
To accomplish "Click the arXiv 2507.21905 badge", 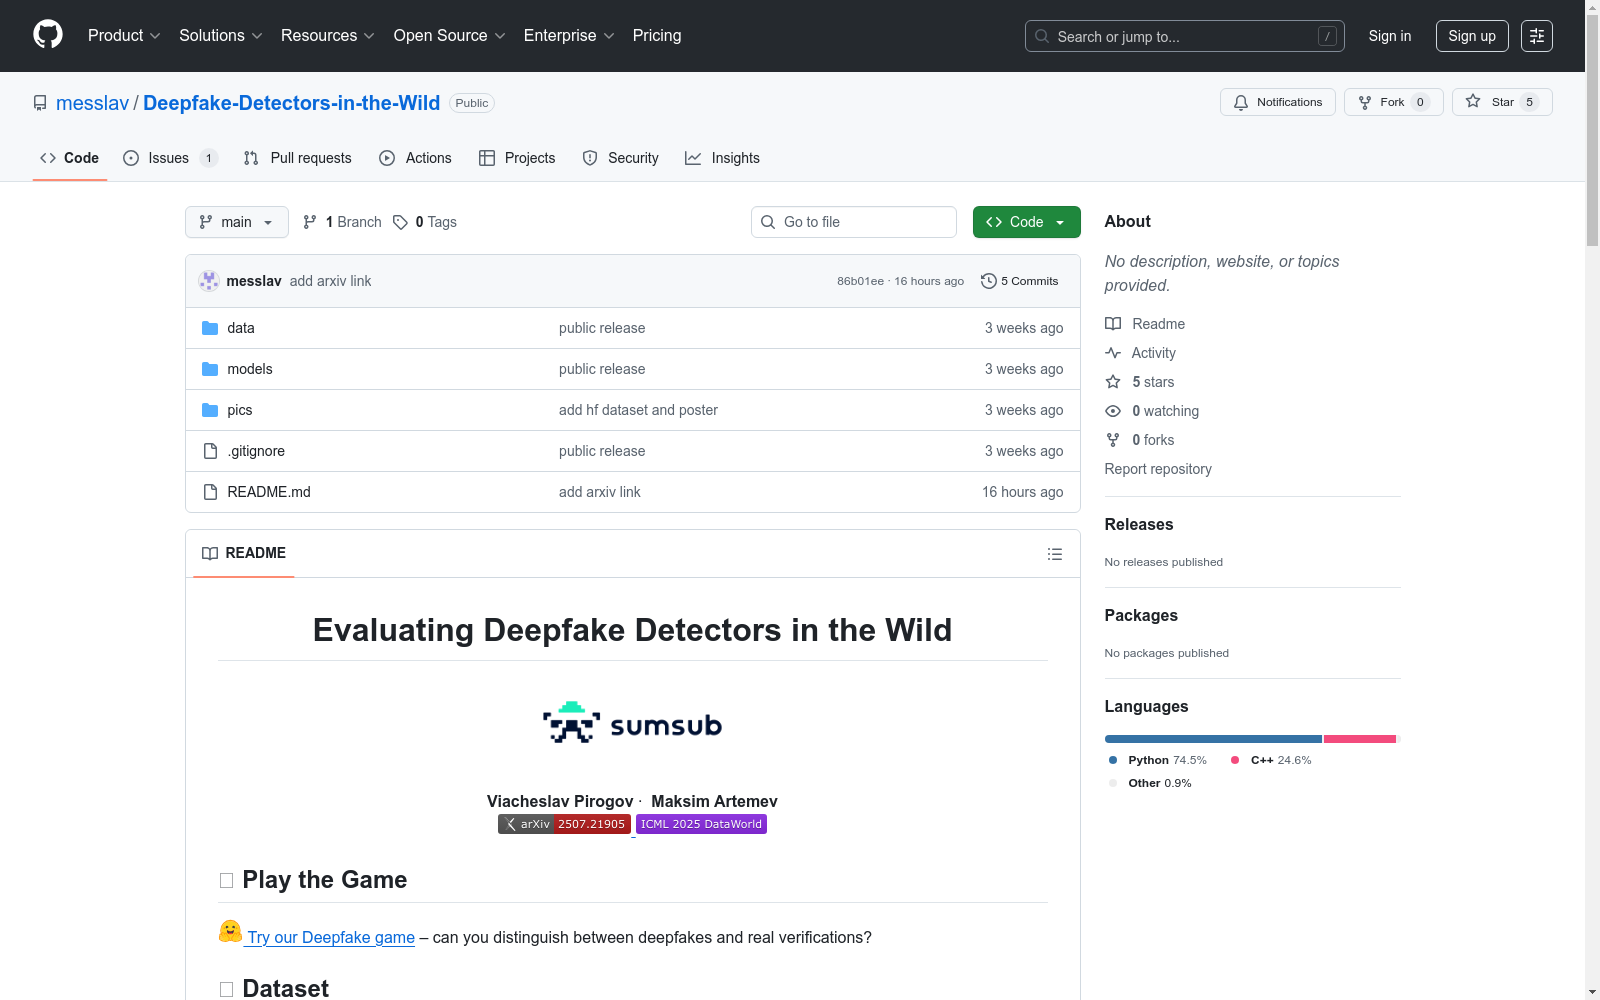I will [x=564, y=824].
